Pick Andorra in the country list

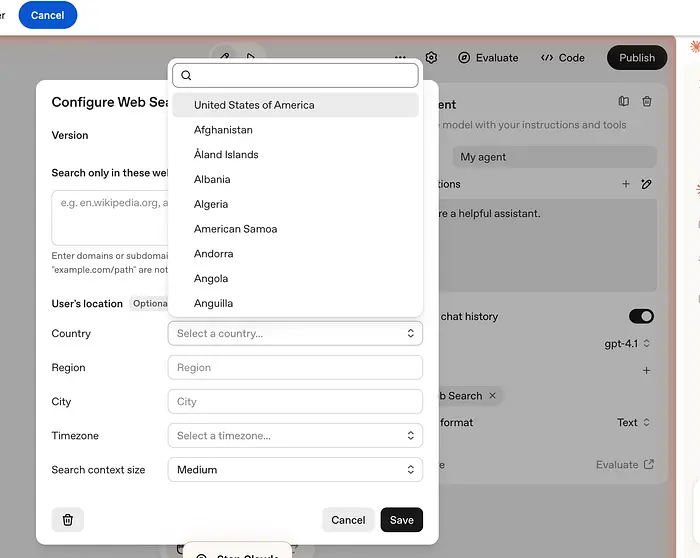click(213, 254)
